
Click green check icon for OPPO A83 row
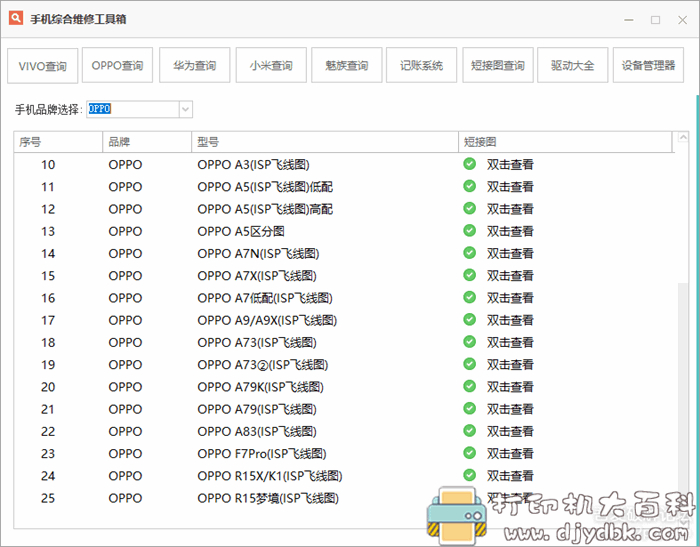click(469, 430)
